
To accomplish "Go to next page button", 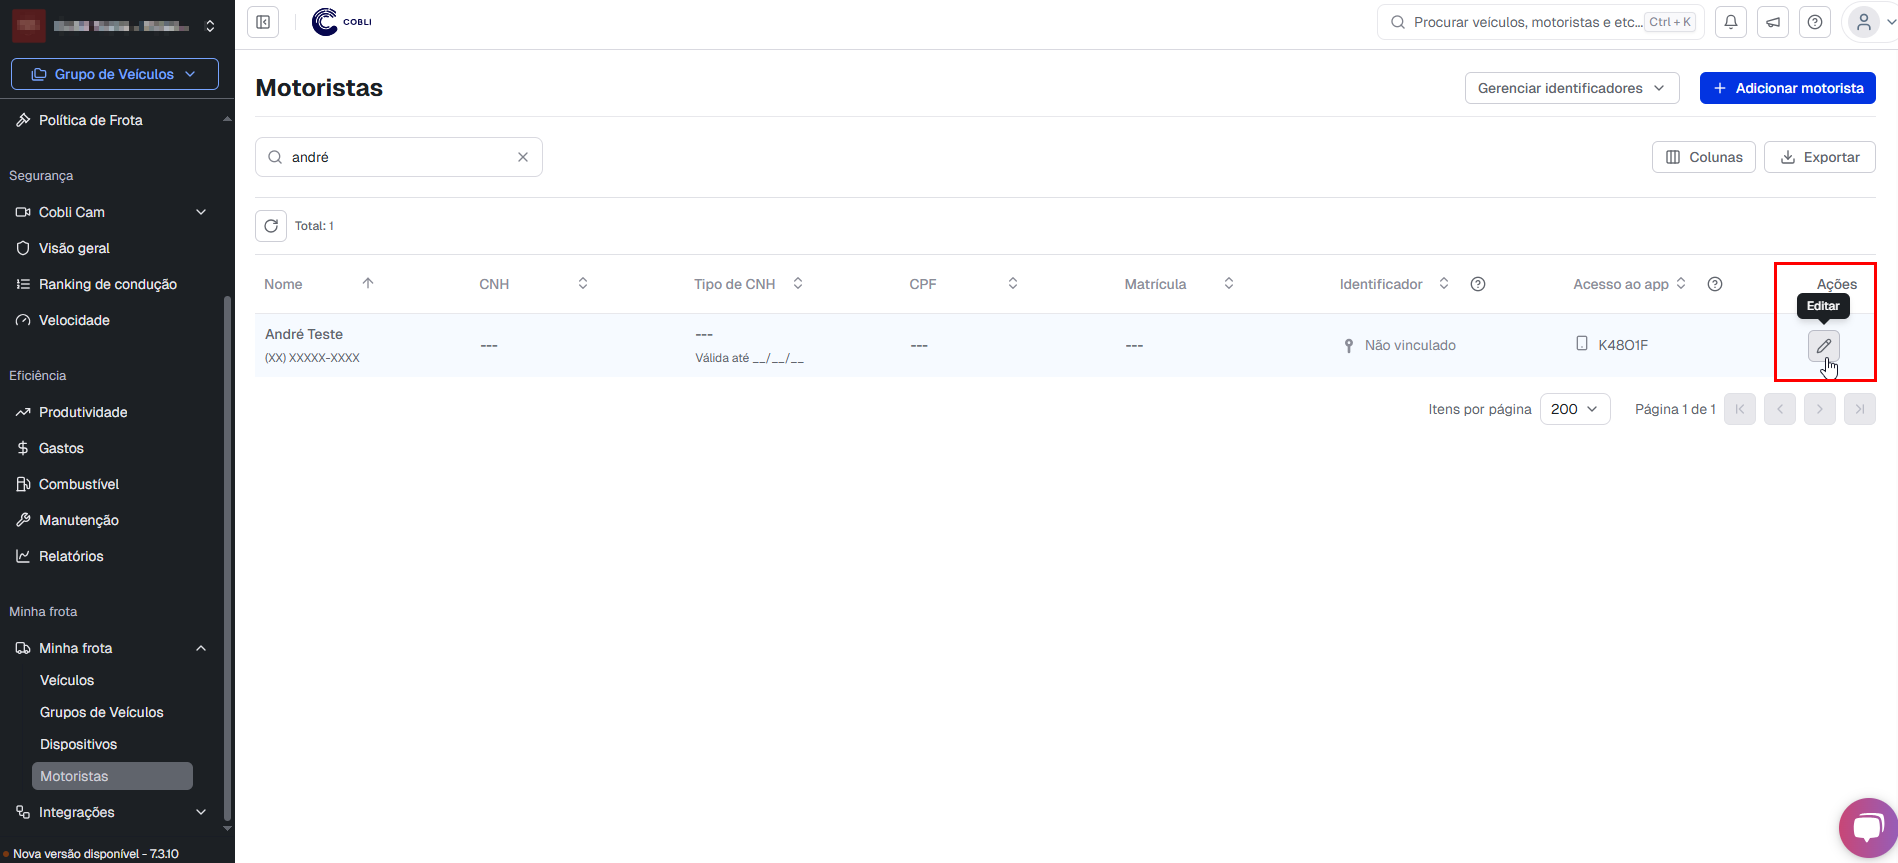I will coord(1820,409).
